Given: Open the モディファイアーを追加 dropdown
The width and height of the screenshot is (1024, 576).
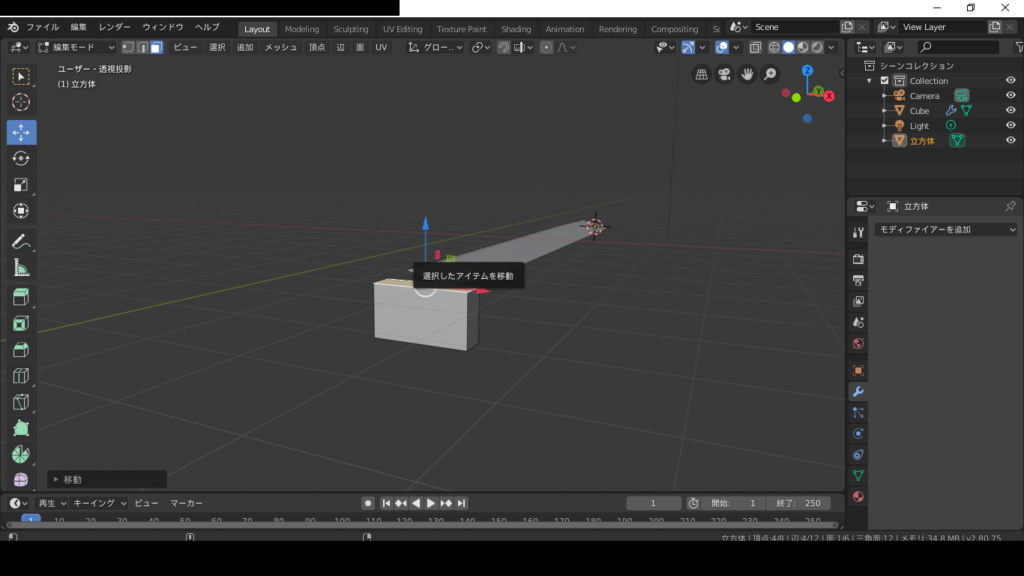Looking at the screenshot, I should 945,230.
